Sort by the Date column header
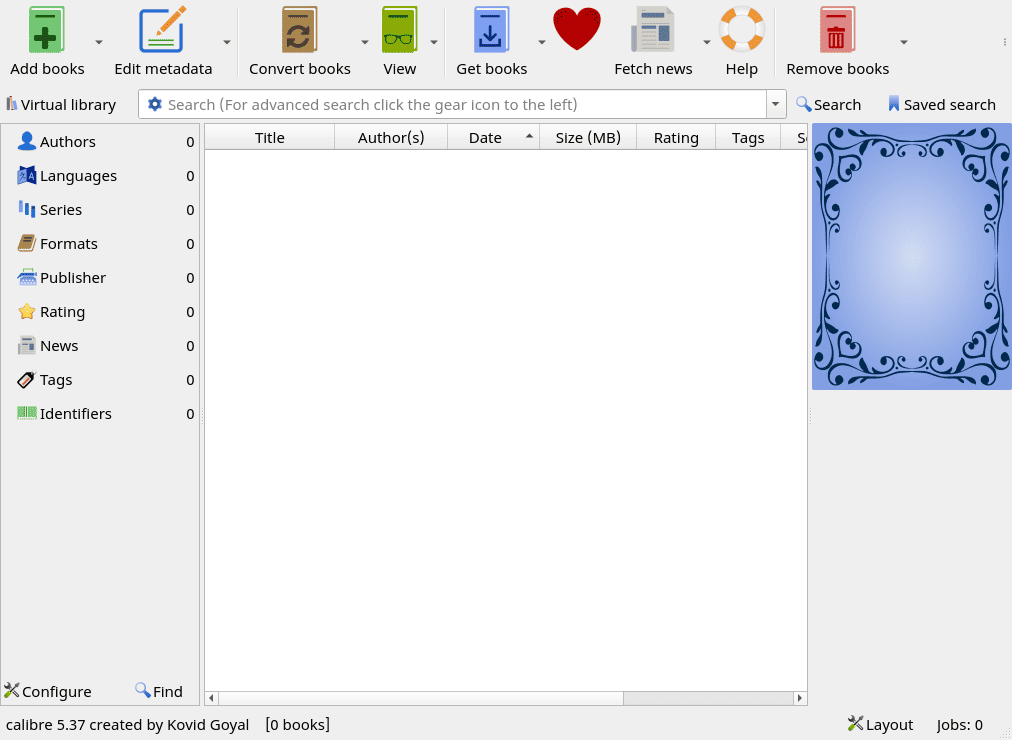This screenshot has width=1012, height=740. 494,137
